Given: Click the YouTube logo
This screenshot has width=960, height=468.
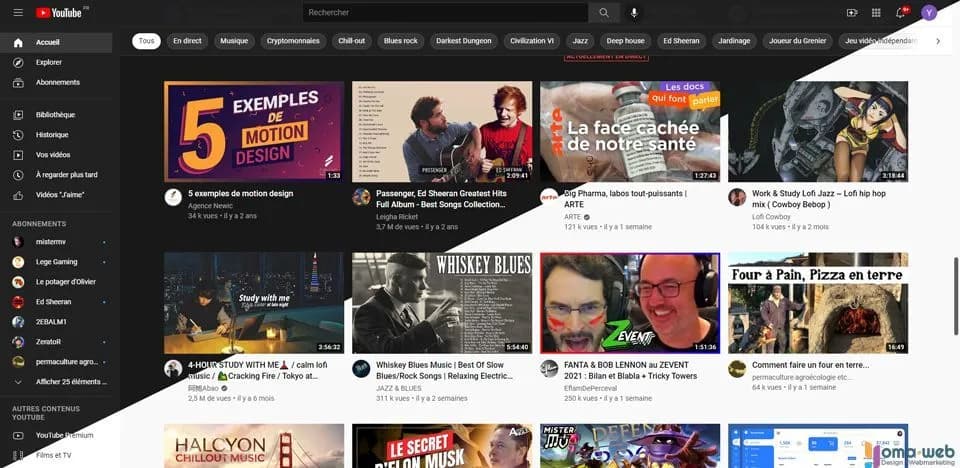Looking at the screenshot, I should [59, 12].
